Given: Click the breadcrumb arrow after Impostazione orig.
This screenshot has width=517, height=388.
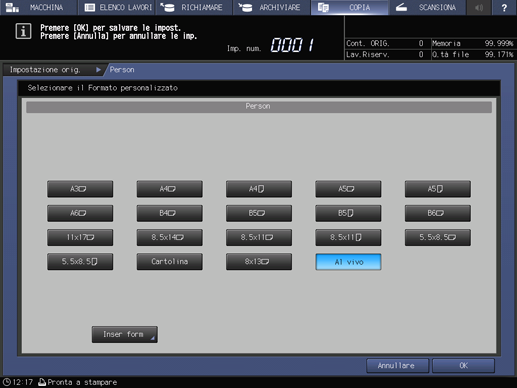Looking at the screenshot, I should coord(98,70).
